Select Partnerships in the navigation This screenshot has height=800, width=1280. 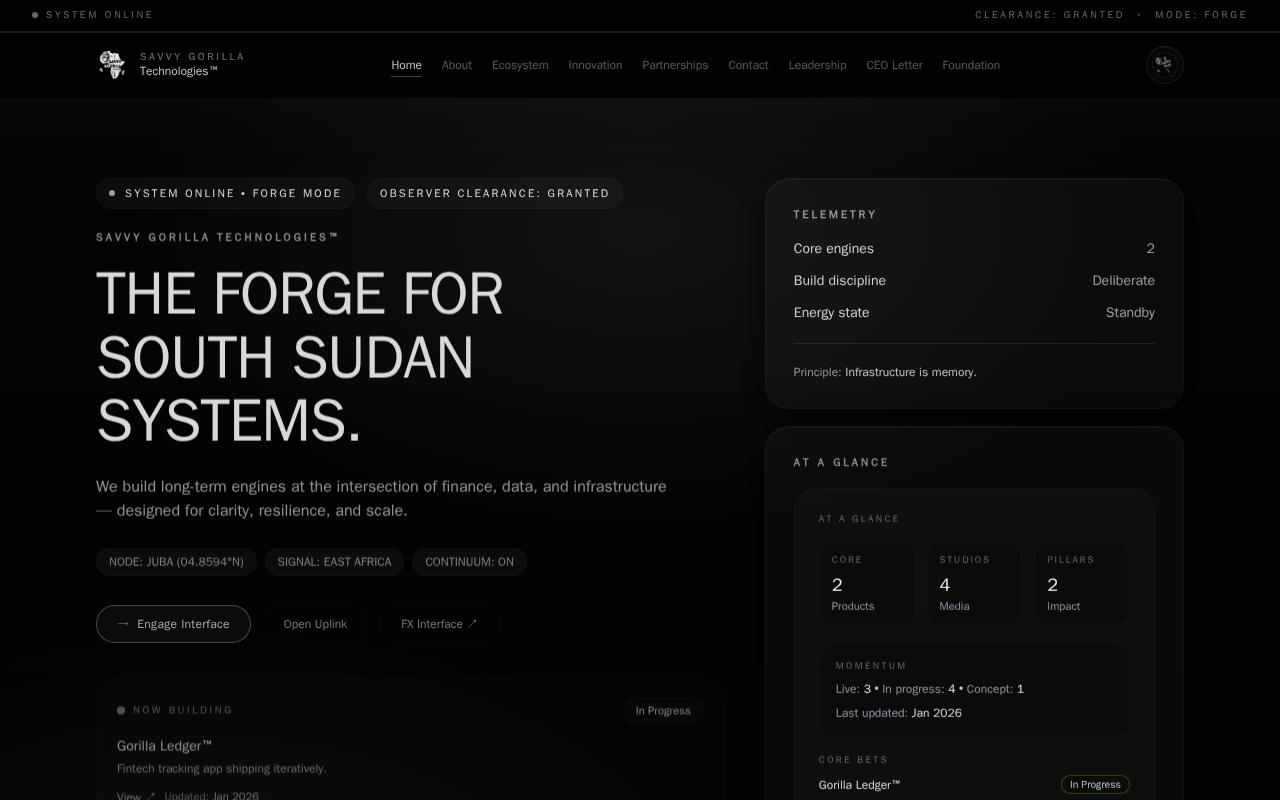coord(675,65)
